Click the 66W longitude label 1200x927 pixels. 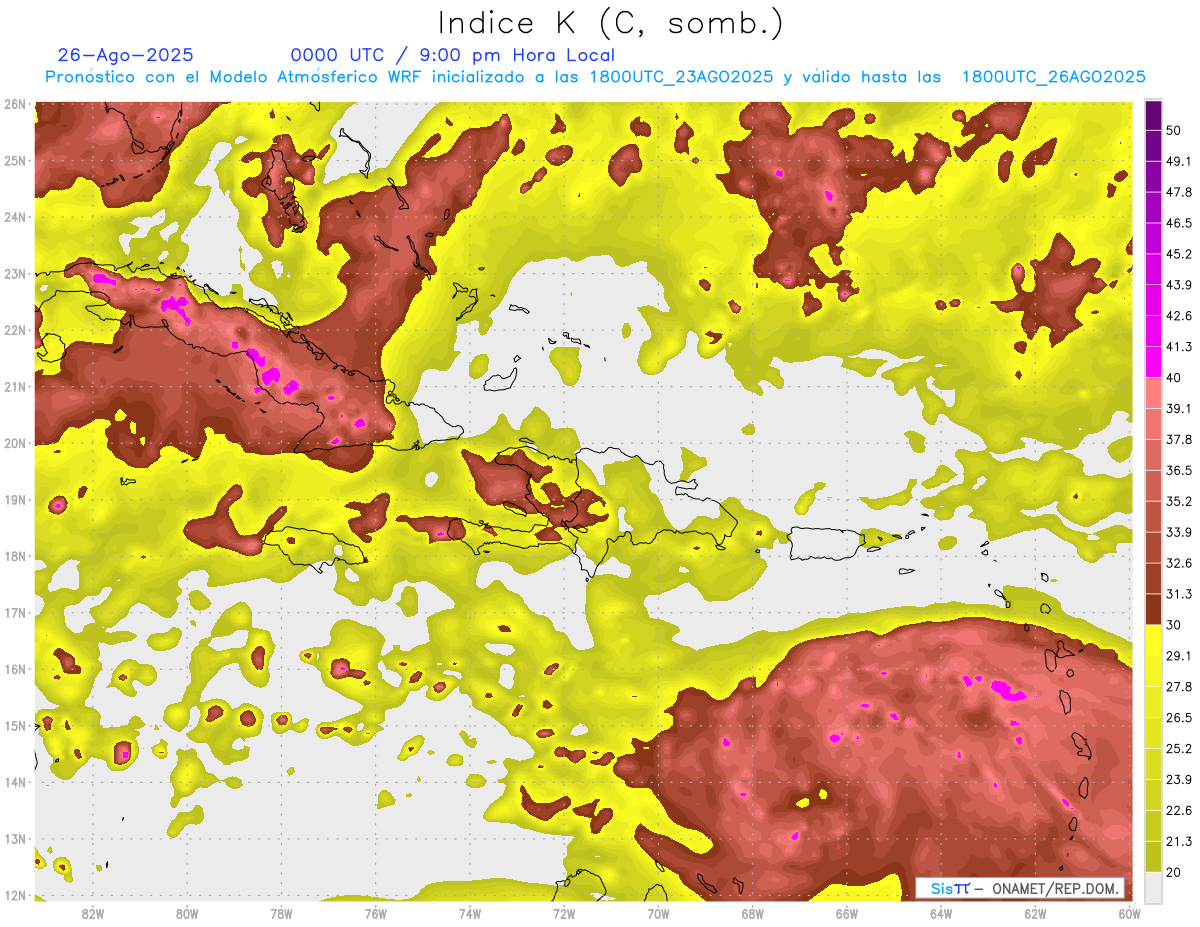click(846, 913)
